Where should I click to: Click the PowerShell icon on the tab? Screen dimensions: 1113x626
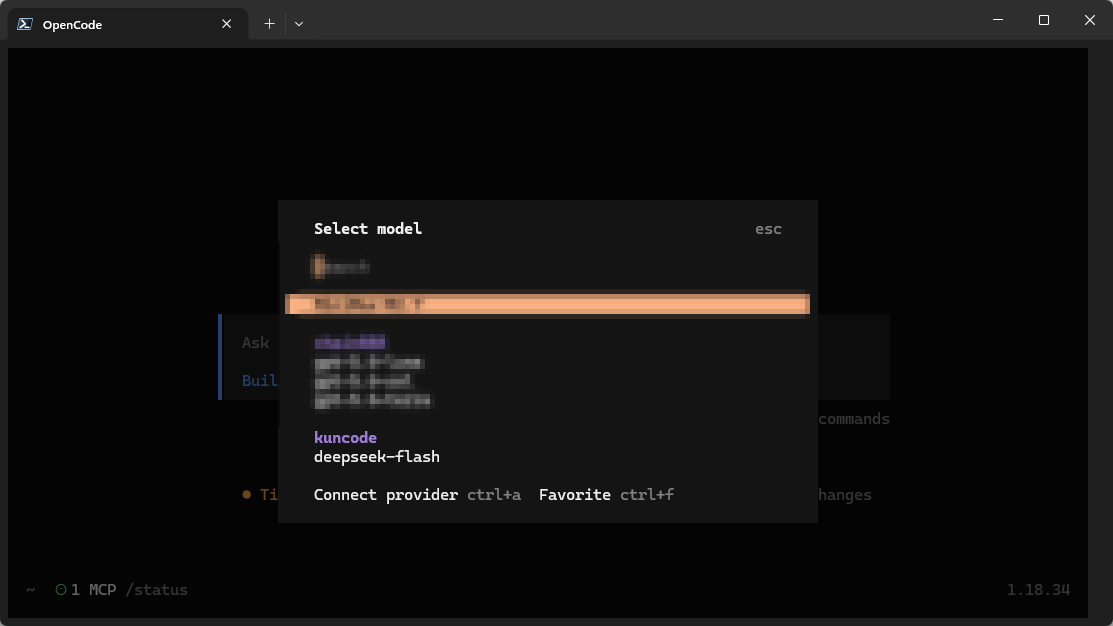pos(25,24)
